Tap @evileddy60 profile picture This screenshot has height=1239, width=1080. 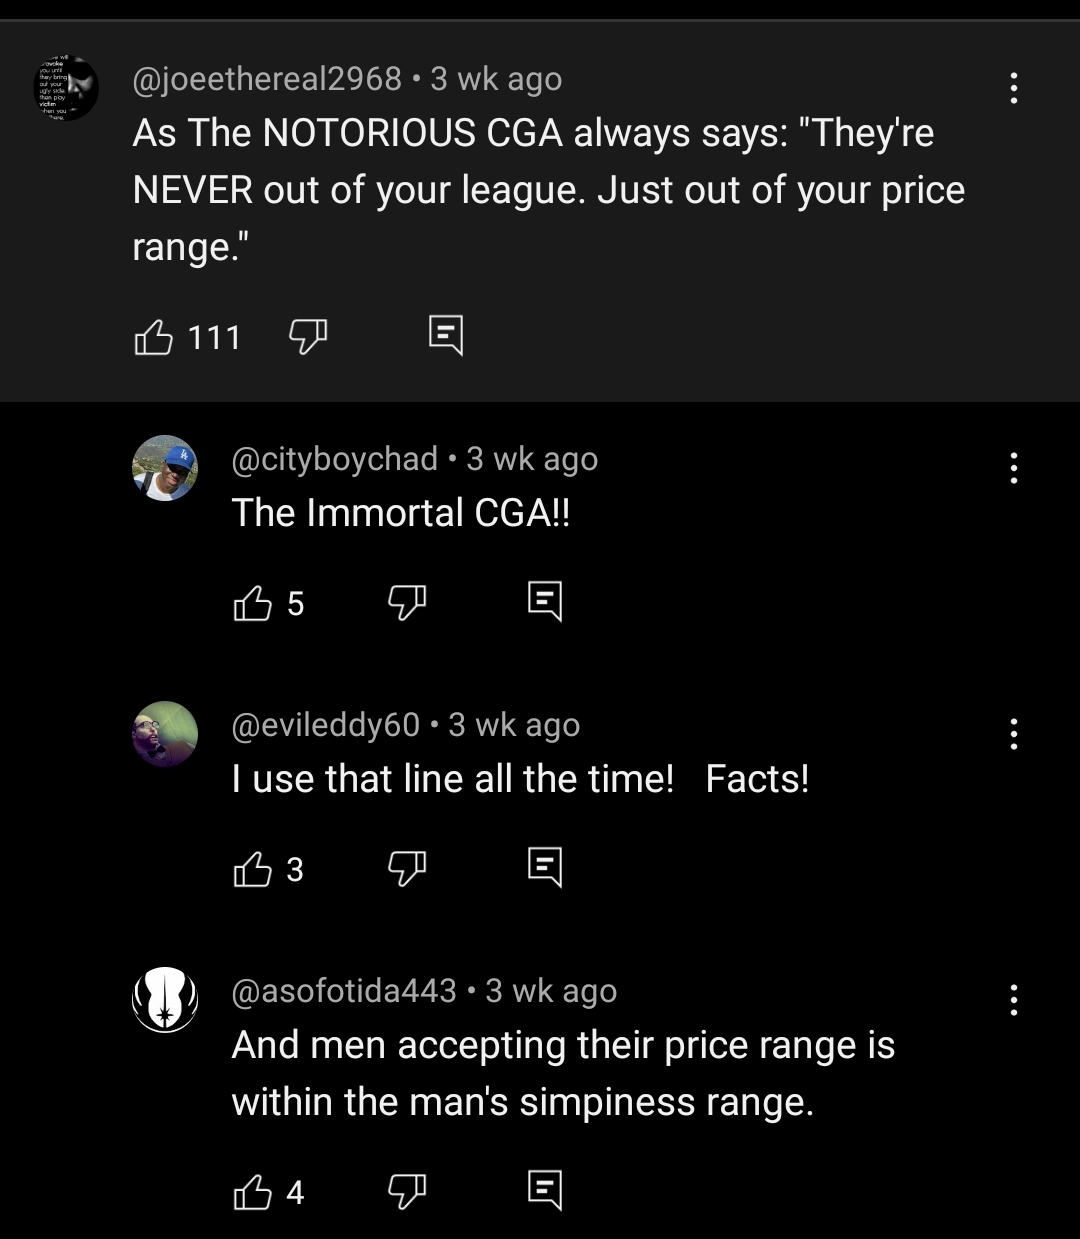(x=165, y=734)
